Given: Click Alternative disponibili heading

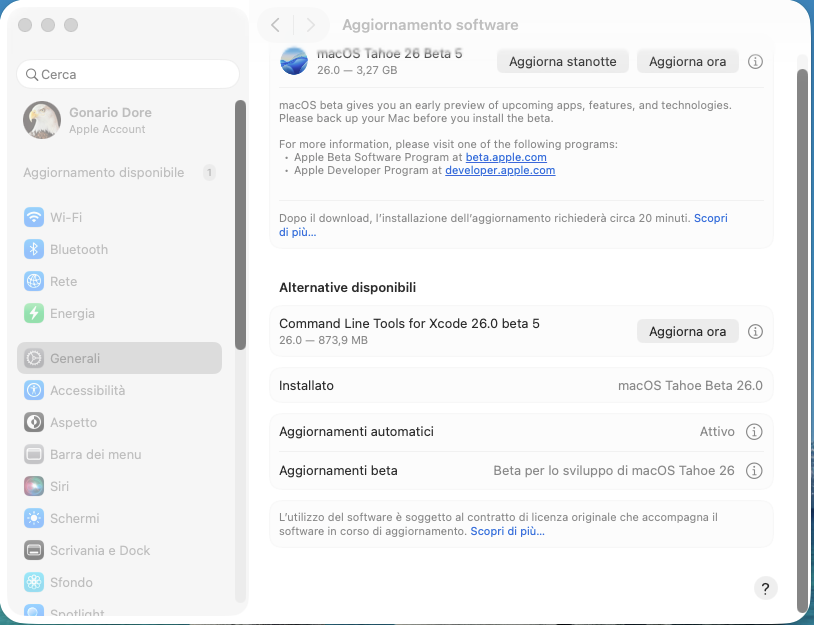Looking at the screenshot, I should click(x=347, y=288).
